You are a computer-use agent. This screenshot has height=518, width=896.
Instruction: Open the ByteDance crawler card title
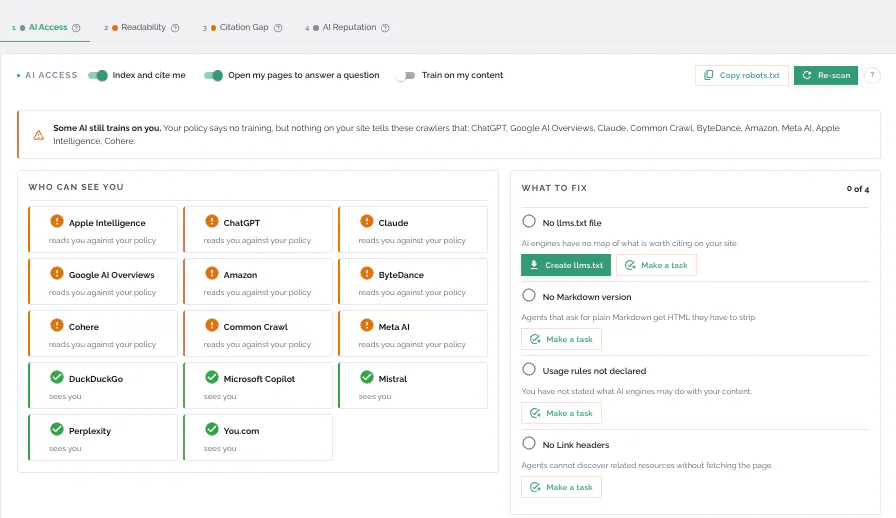tap(401, 275)
